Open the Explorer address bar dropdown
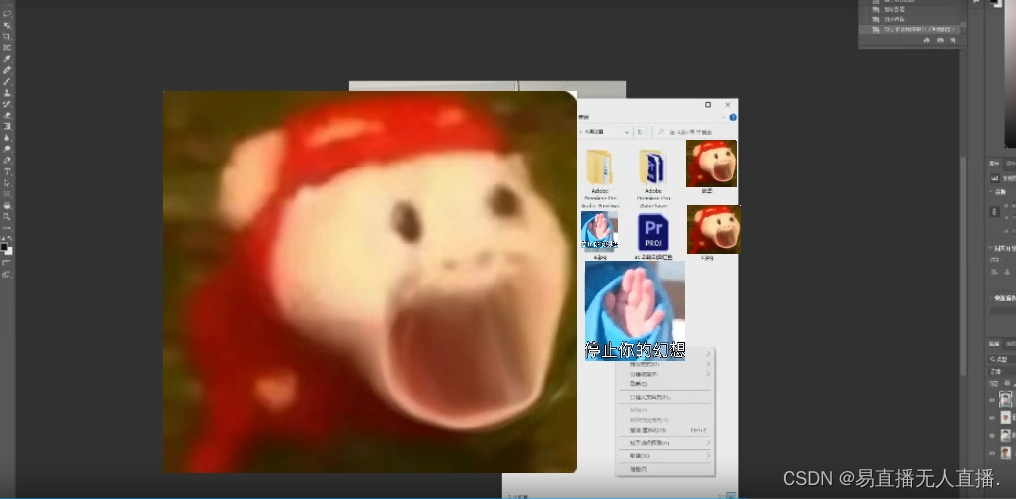1016x499 pixels. pyautogui.click(x=626, y=132)
